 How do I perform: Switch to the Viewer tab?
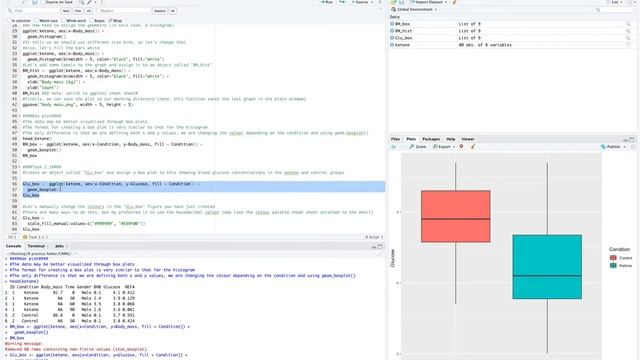(x=468, y=139)
